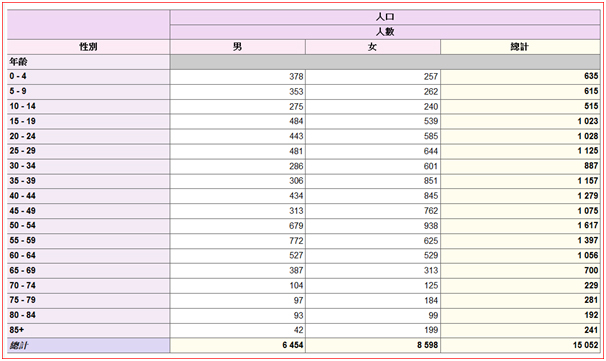Select the 總計 column header
This screenshot has height=361, width=606.
point(520,47)
